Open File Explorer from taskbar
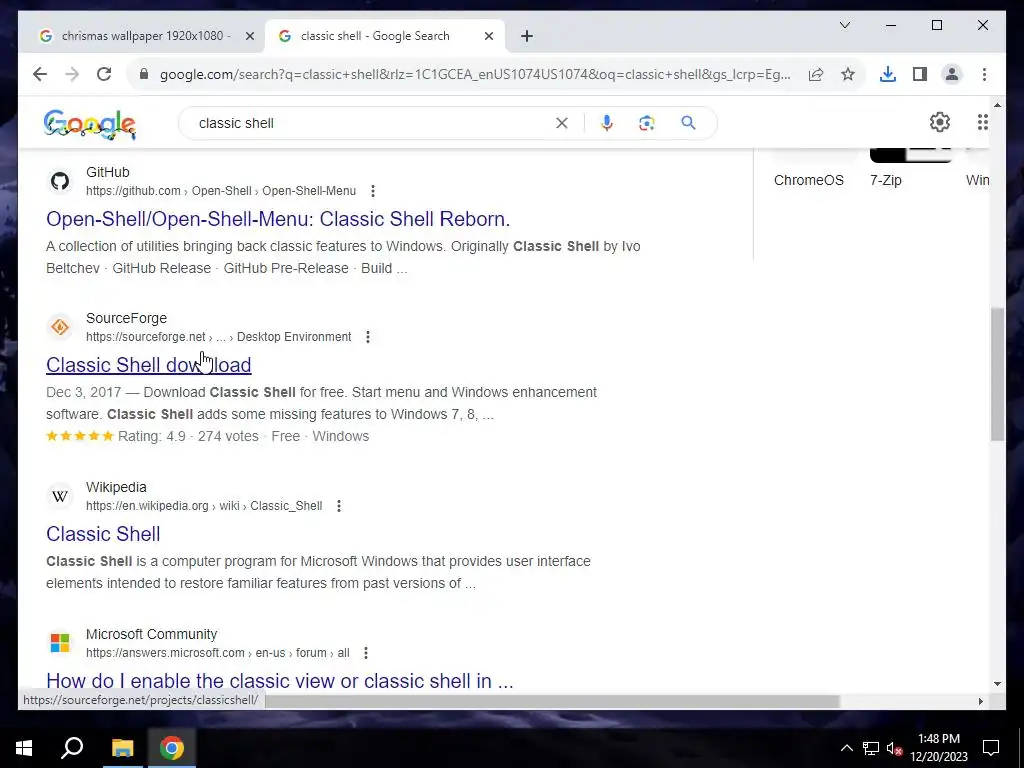This screenshot has width=1024, height=768. coord(122,748)
